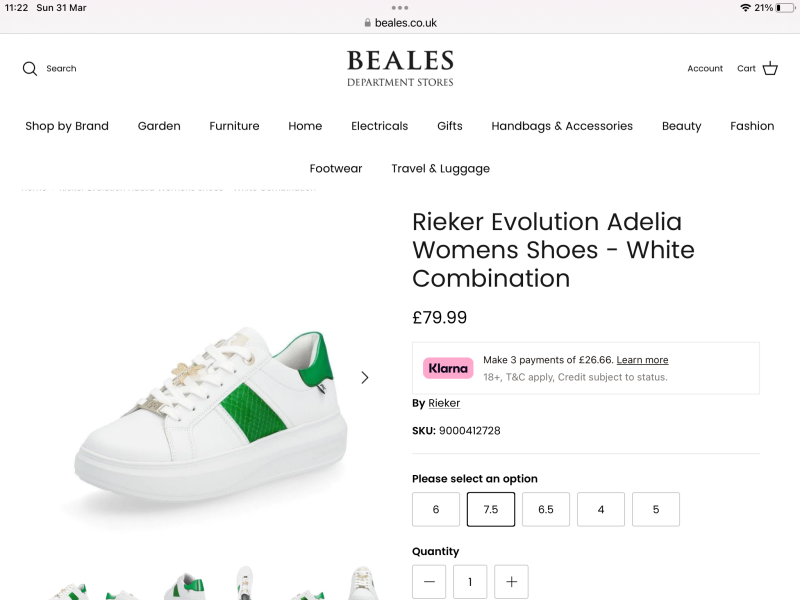This screenshot has width=800, height=600.
Task: Open the Search function
Action: tap(48, 68)
